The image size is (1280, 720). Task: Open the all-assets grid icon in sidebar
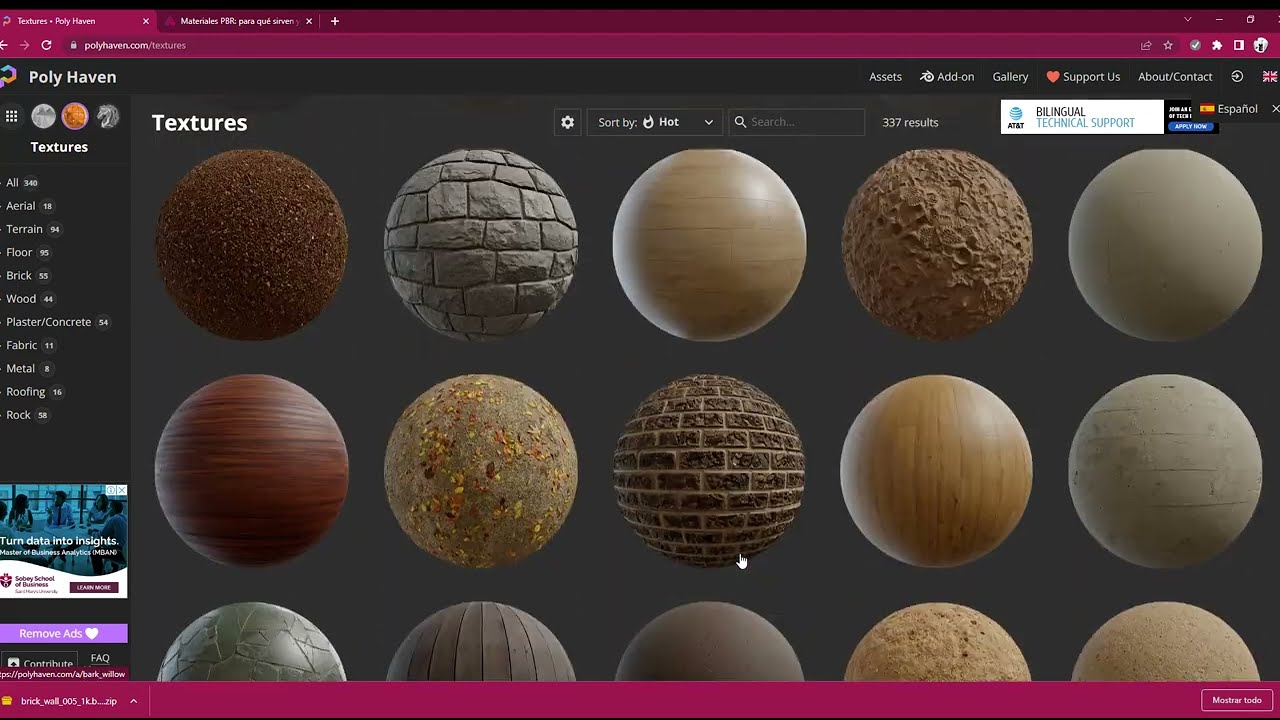tap(11, 116)
